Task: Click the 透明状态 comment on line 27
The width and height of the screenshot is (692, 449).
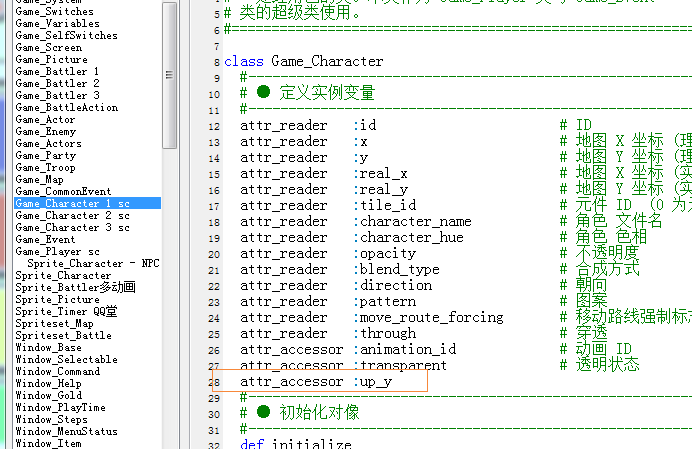Action: click(x=607, y=365)
